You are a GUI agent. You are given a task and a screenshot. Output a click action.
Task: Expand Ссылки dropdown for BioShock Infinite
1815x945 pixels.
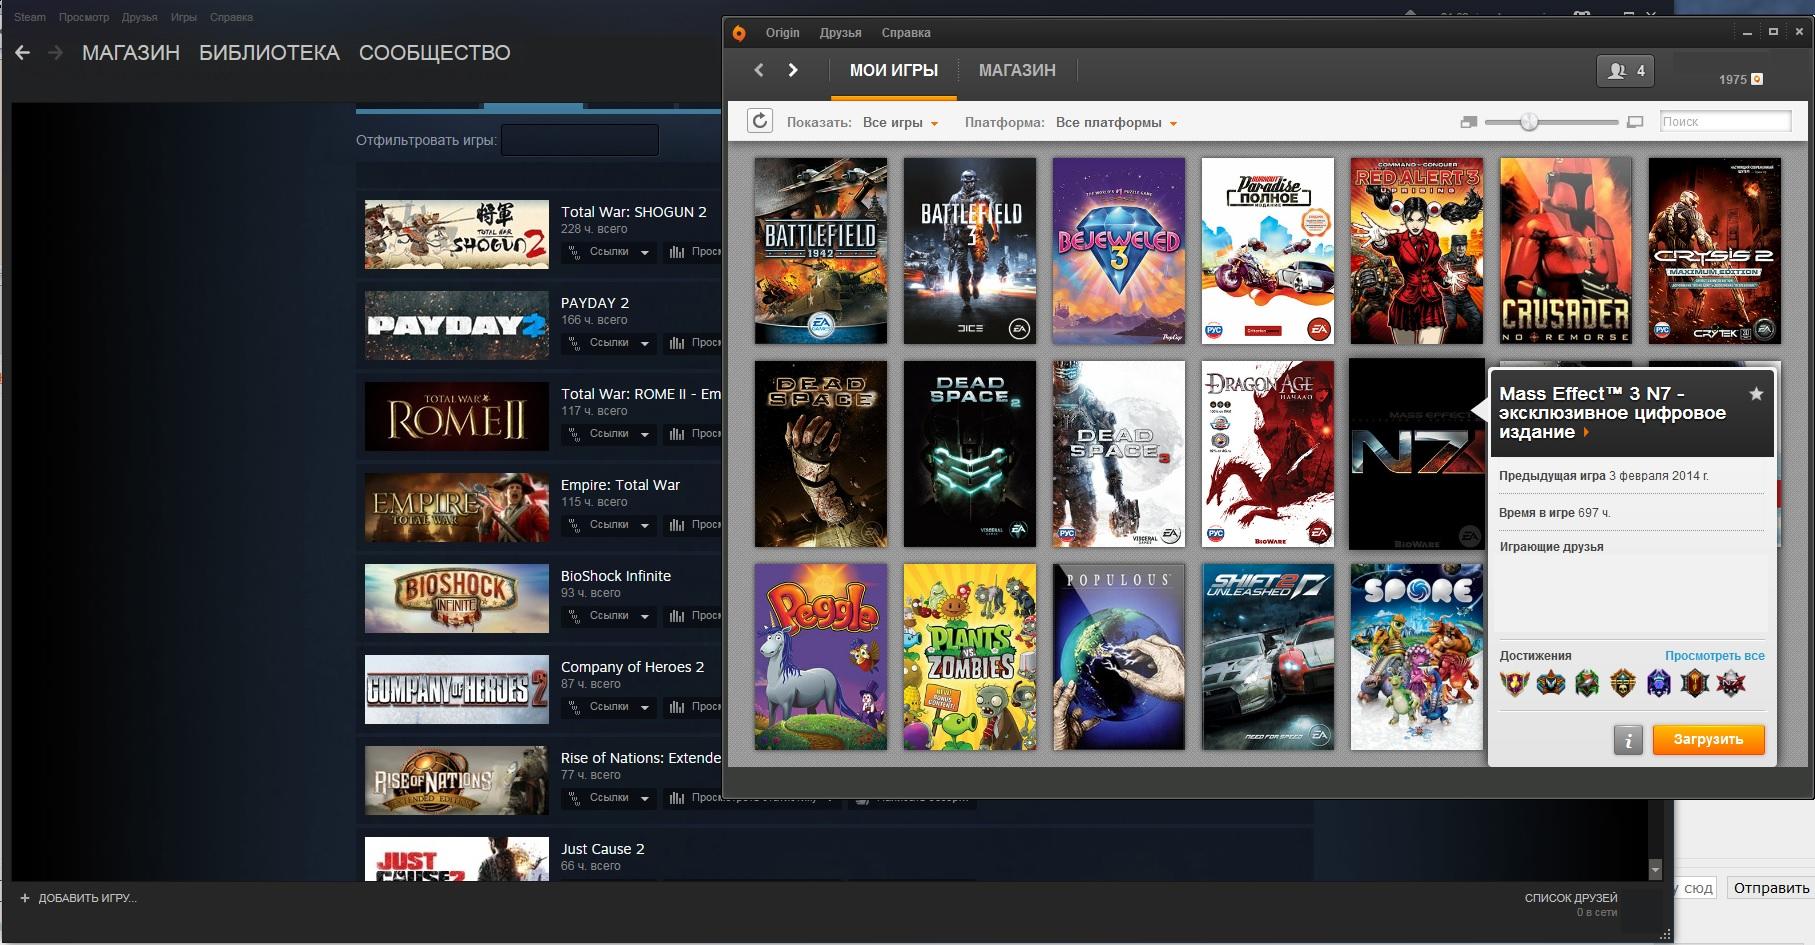point(609,616)
